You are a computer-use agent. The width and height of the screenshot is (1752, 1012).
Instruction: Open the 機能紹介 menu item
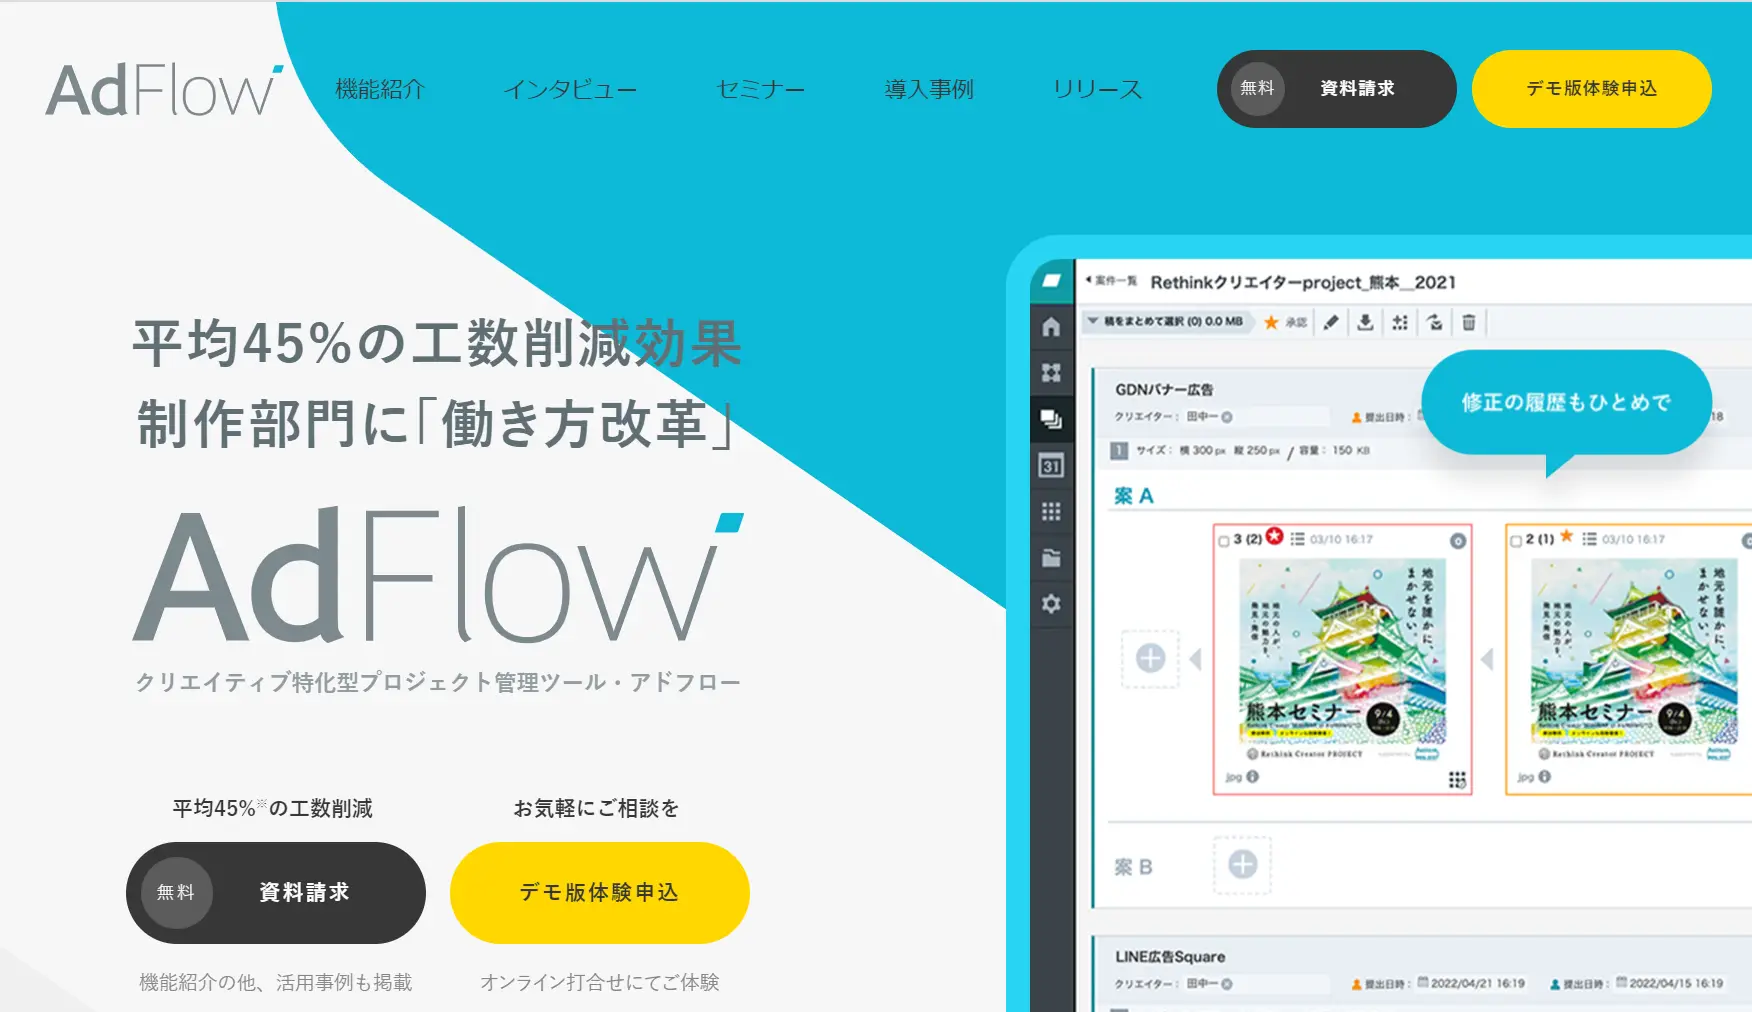[x=380, y=89]
